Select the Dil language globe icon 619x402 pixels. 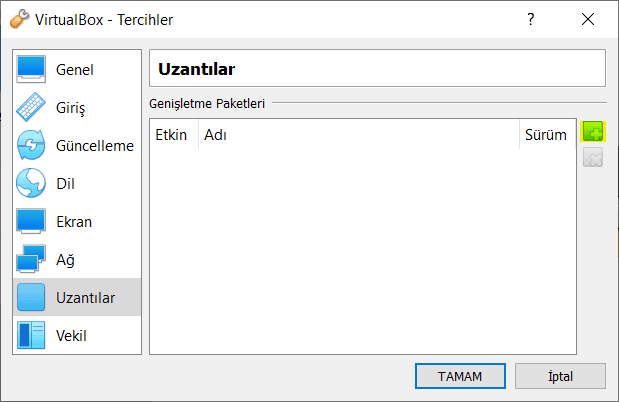point(31,184)
